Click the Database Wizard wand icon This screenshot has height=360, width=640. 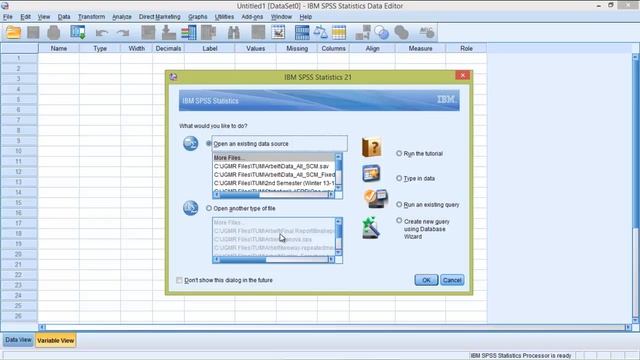pyautogui.click(x=371, y=228)
